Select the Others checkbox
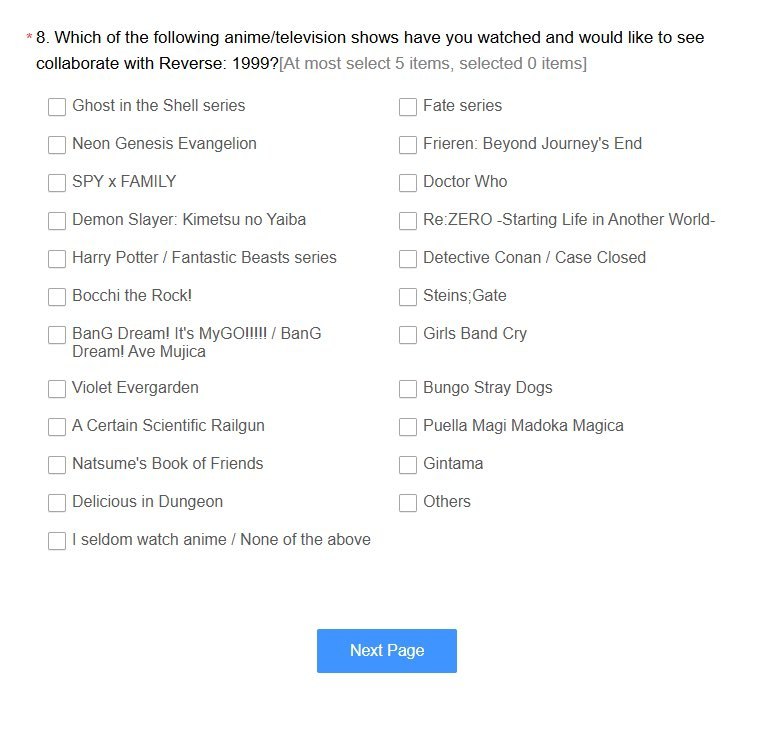The image size is (771, 747). (x=408, y=503)
